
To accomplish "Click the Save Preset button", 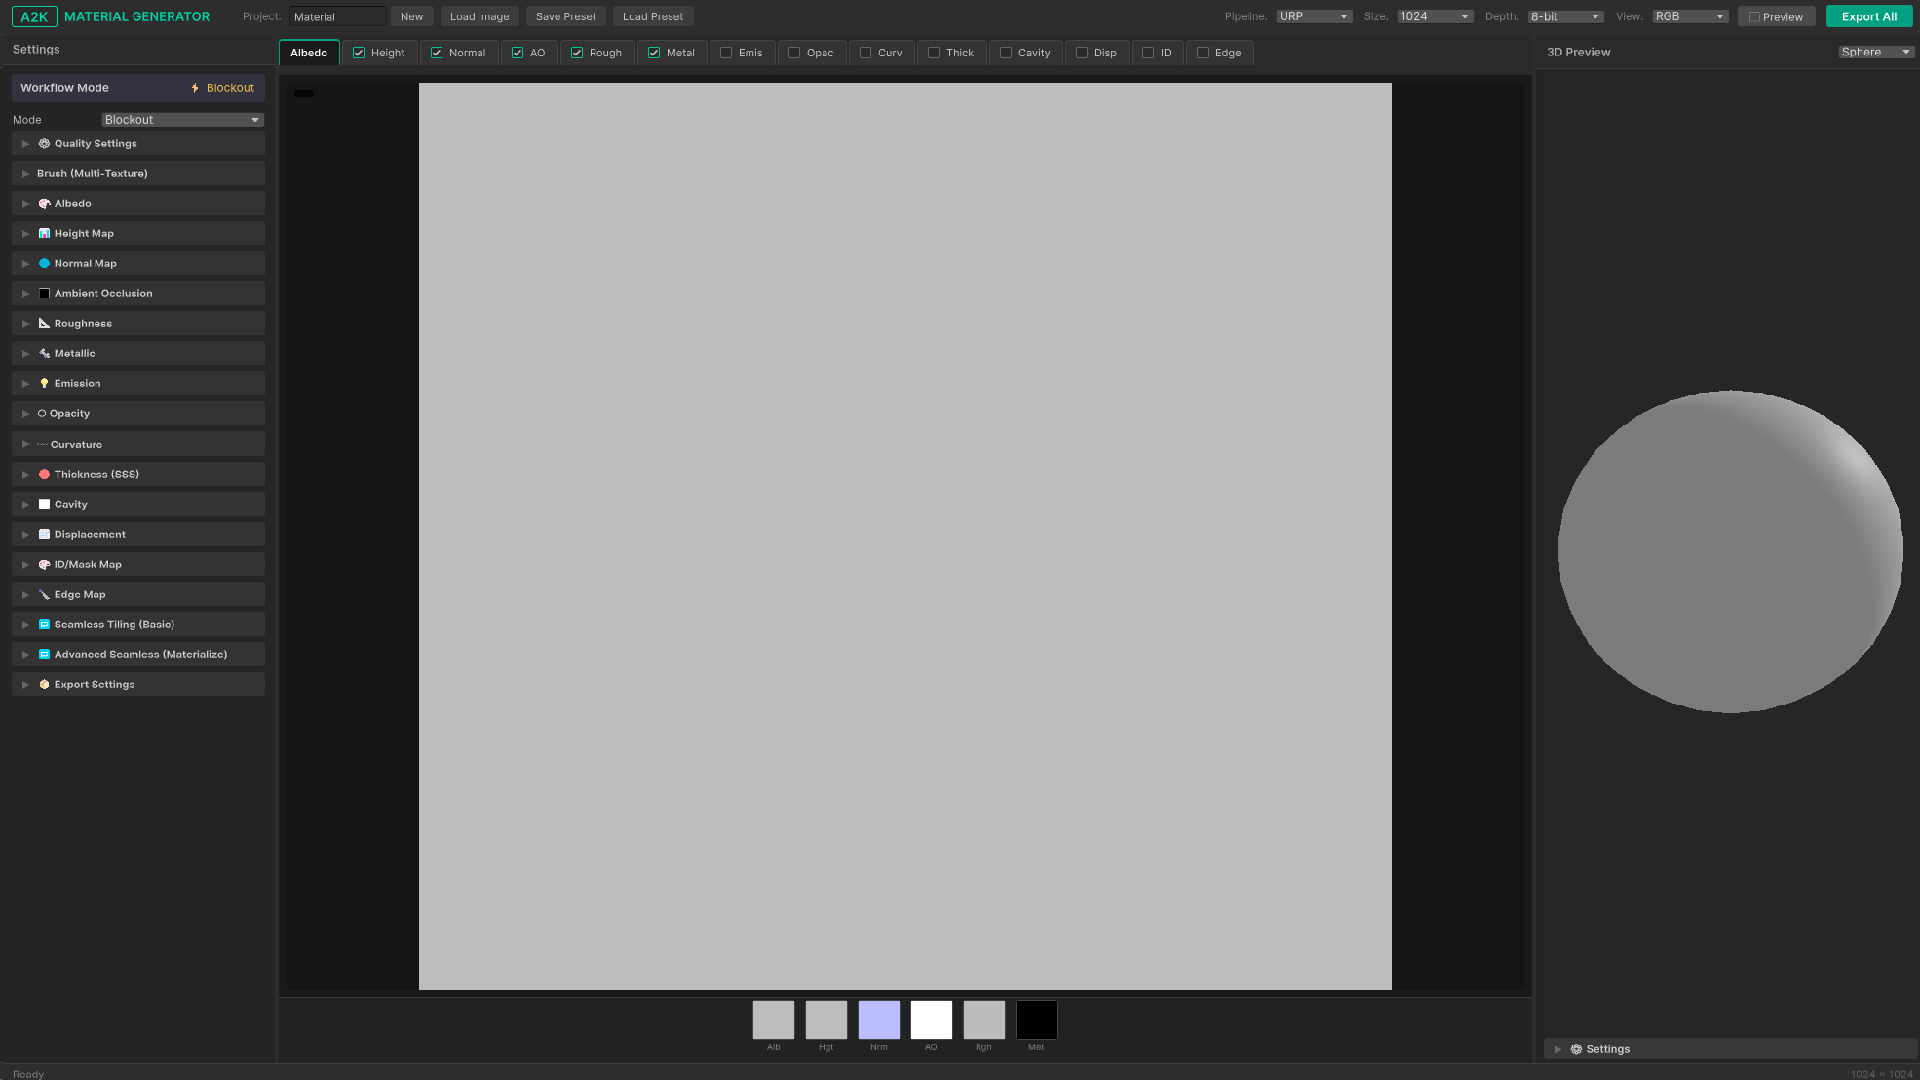I will pyautogui.click(x=565, y=17).
